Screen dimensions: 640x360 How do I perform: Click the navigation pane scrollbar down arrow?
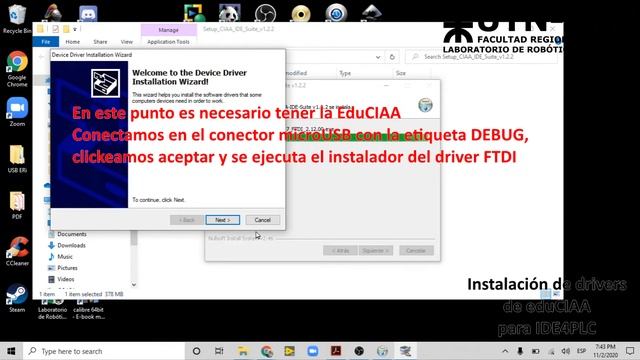point(134,284)
